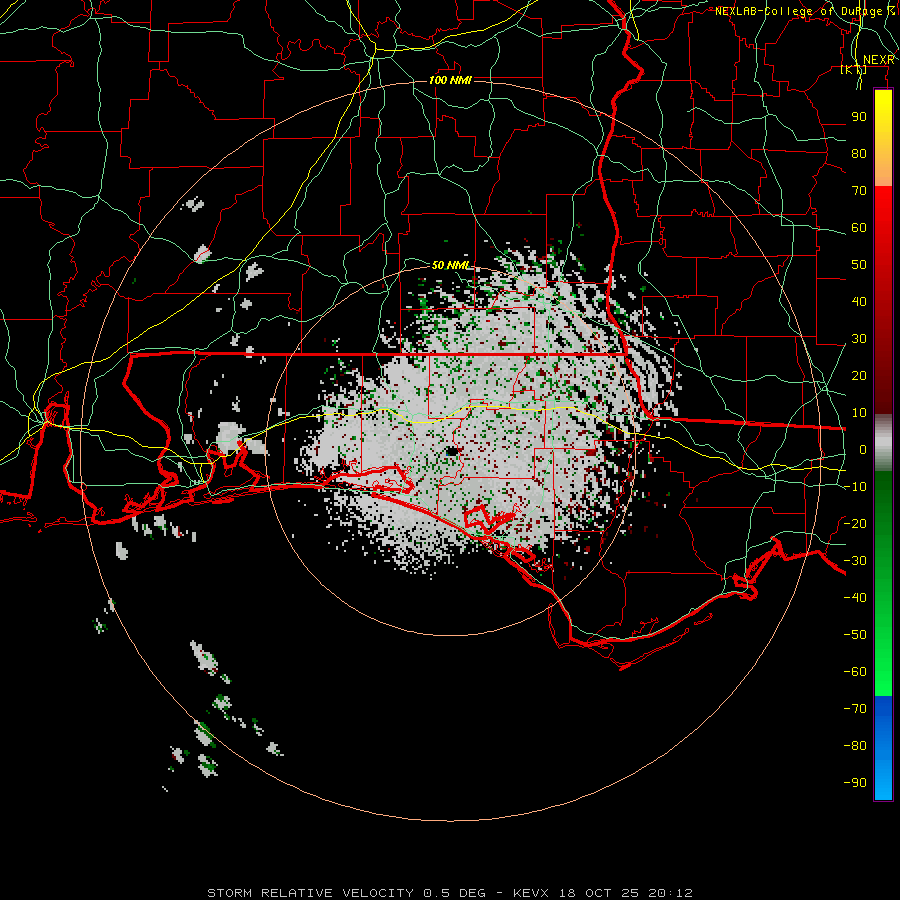Click the 'NEXR' label at the top right

click(879, 60)
